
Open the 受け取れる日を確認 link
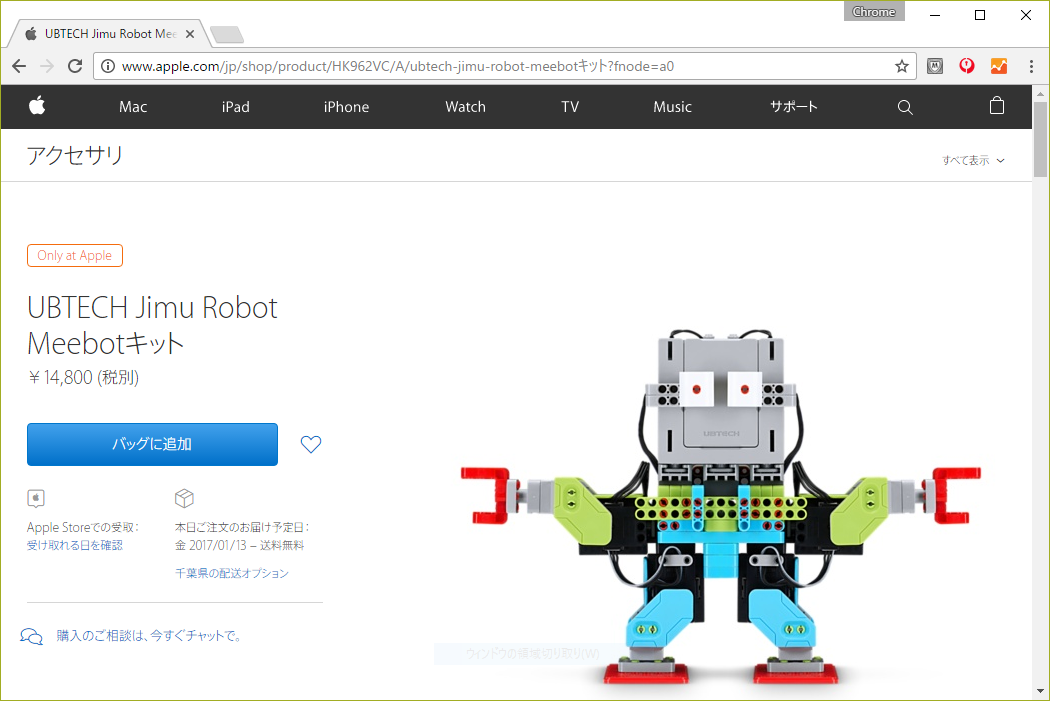point(75,545)
